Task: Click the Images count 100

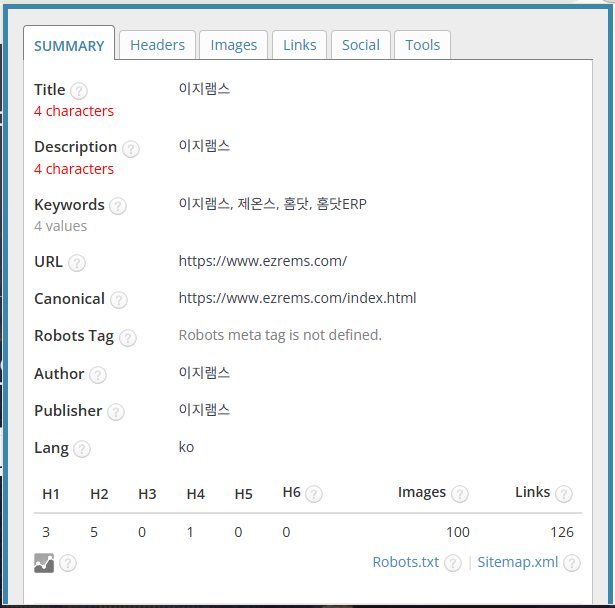Action: pos(458,532)
